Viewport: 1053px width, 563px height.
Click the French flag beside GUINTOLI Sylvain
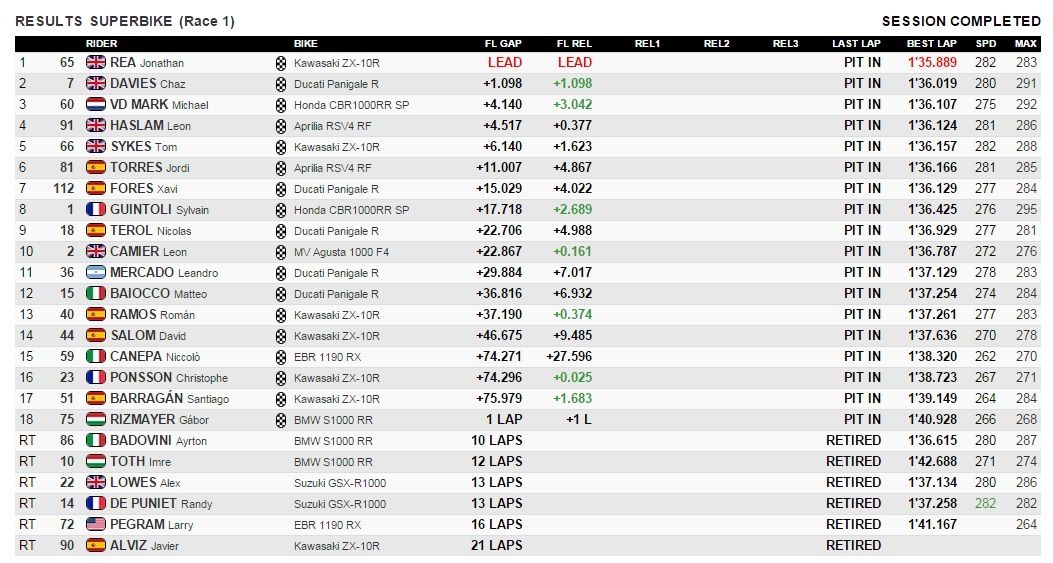tap(96, 209)
